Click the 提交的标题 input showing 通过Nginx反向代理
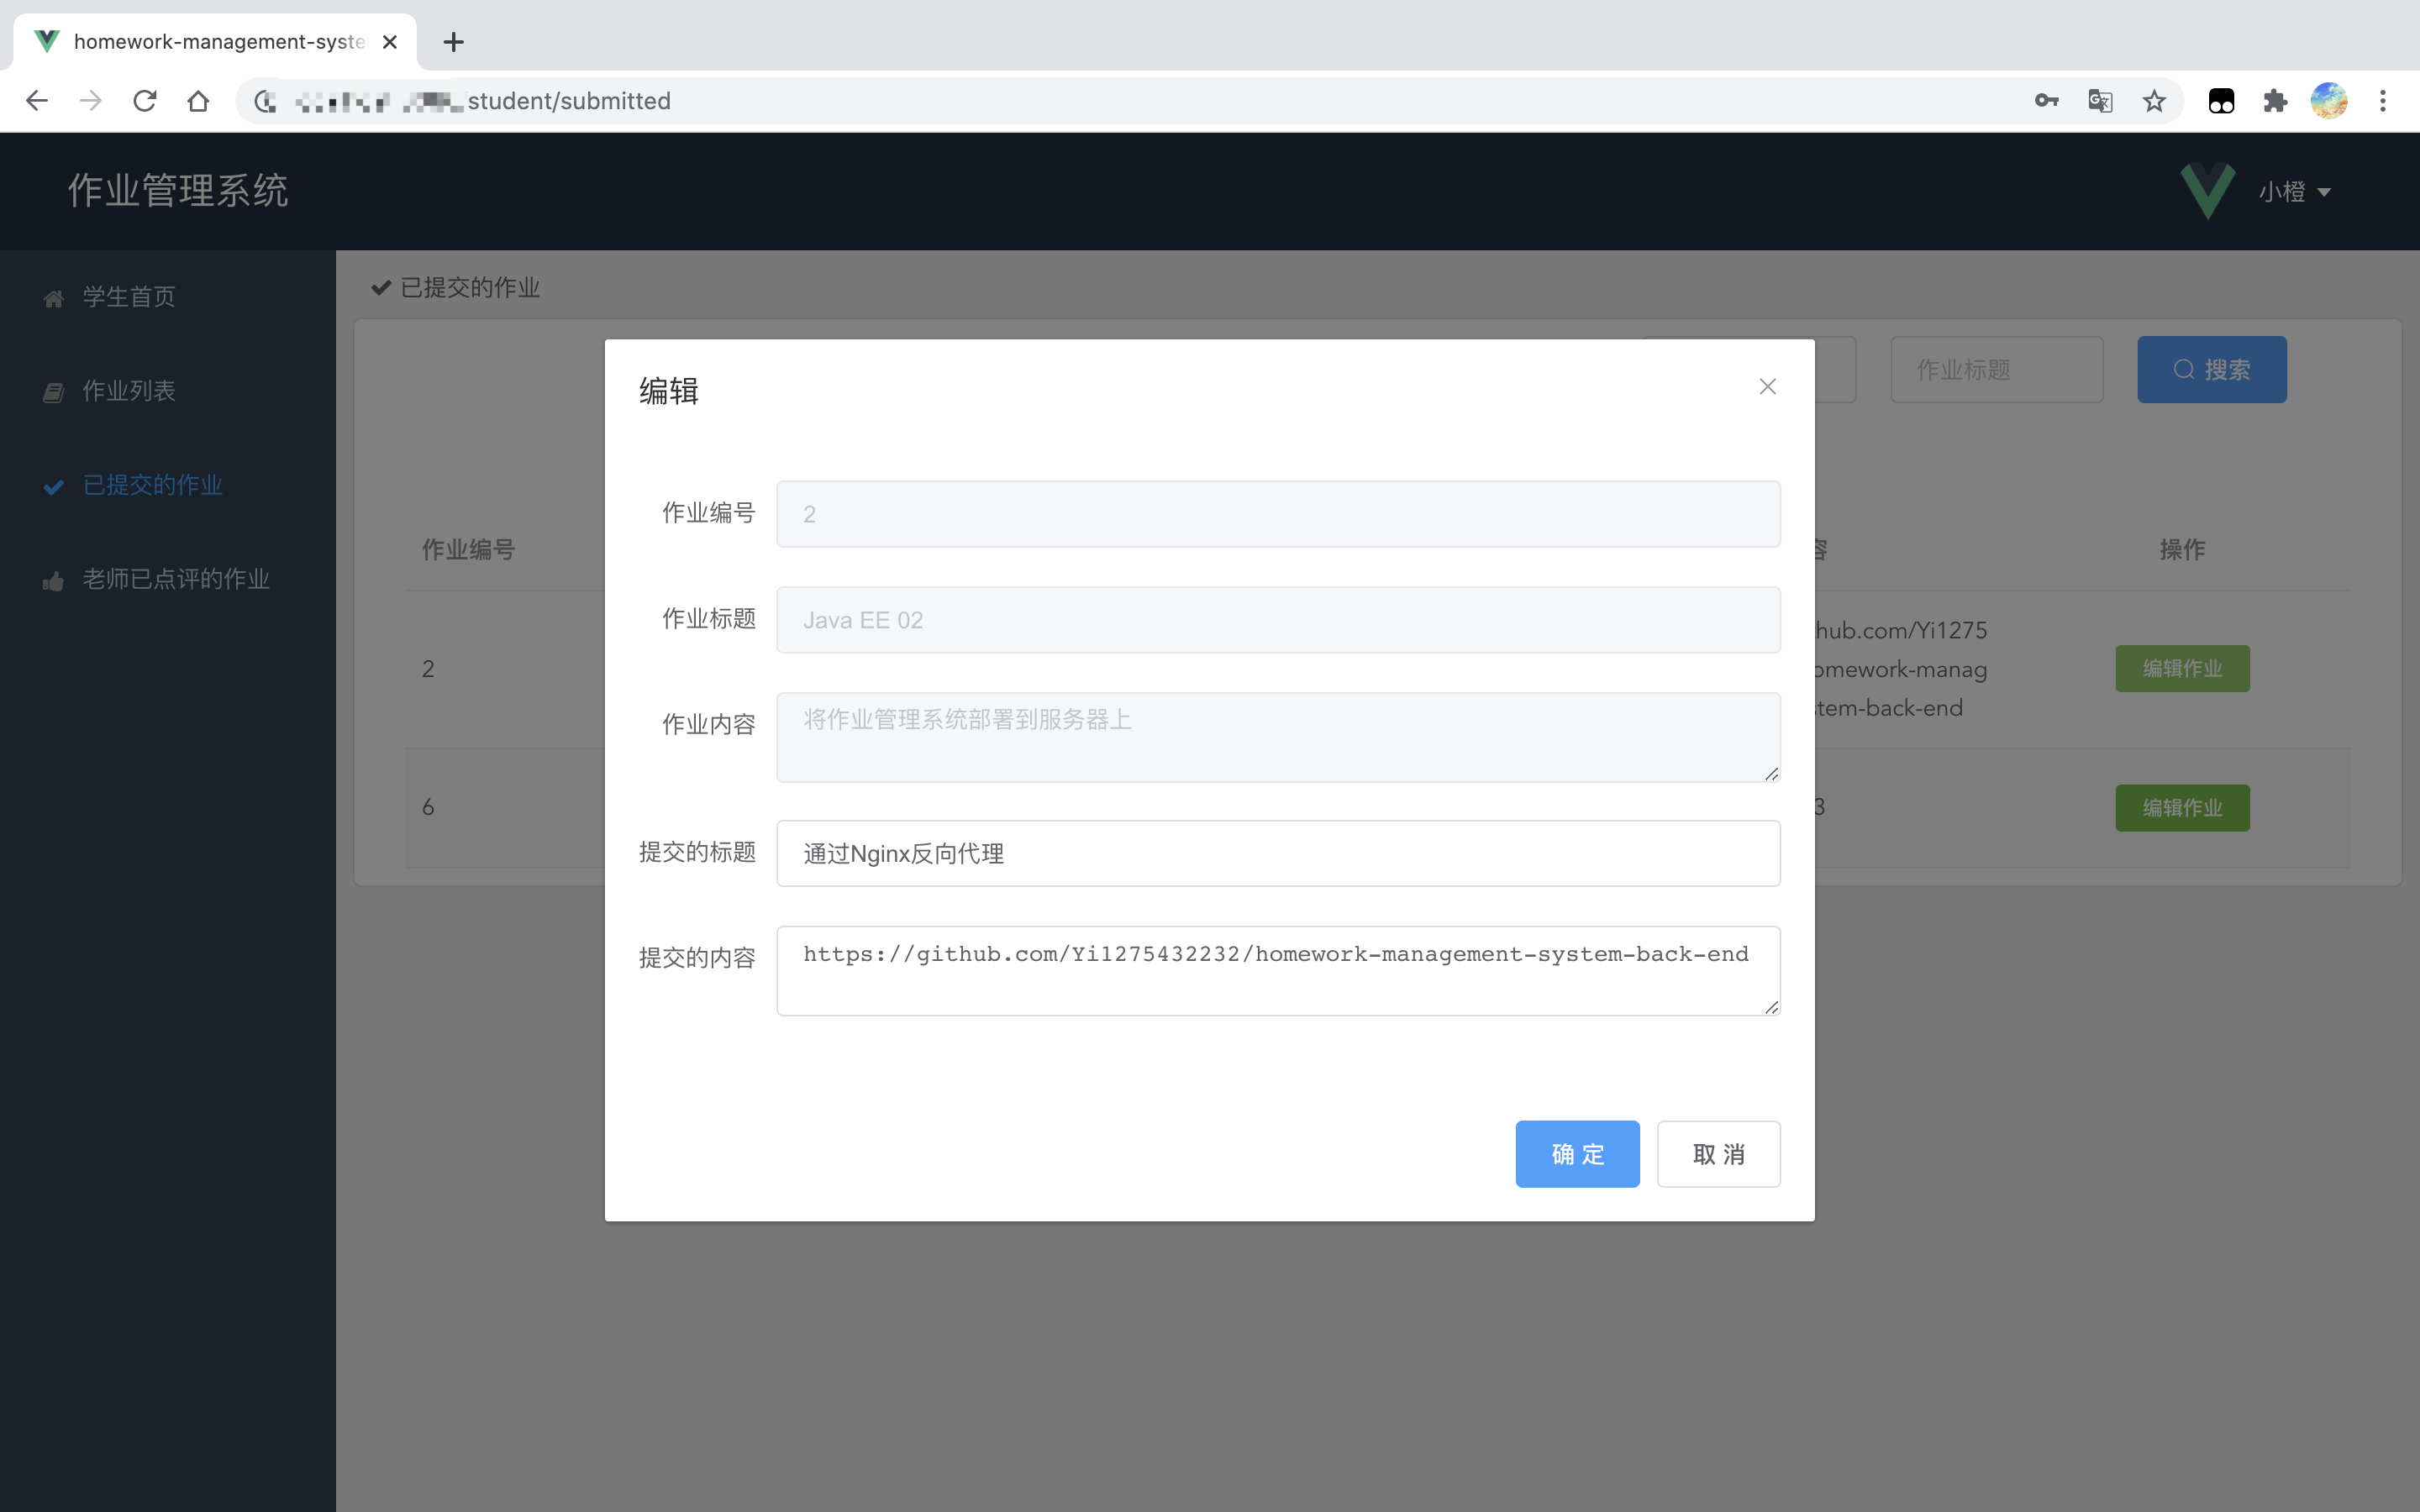The image size is (2420, 1512). point(1277,853)
